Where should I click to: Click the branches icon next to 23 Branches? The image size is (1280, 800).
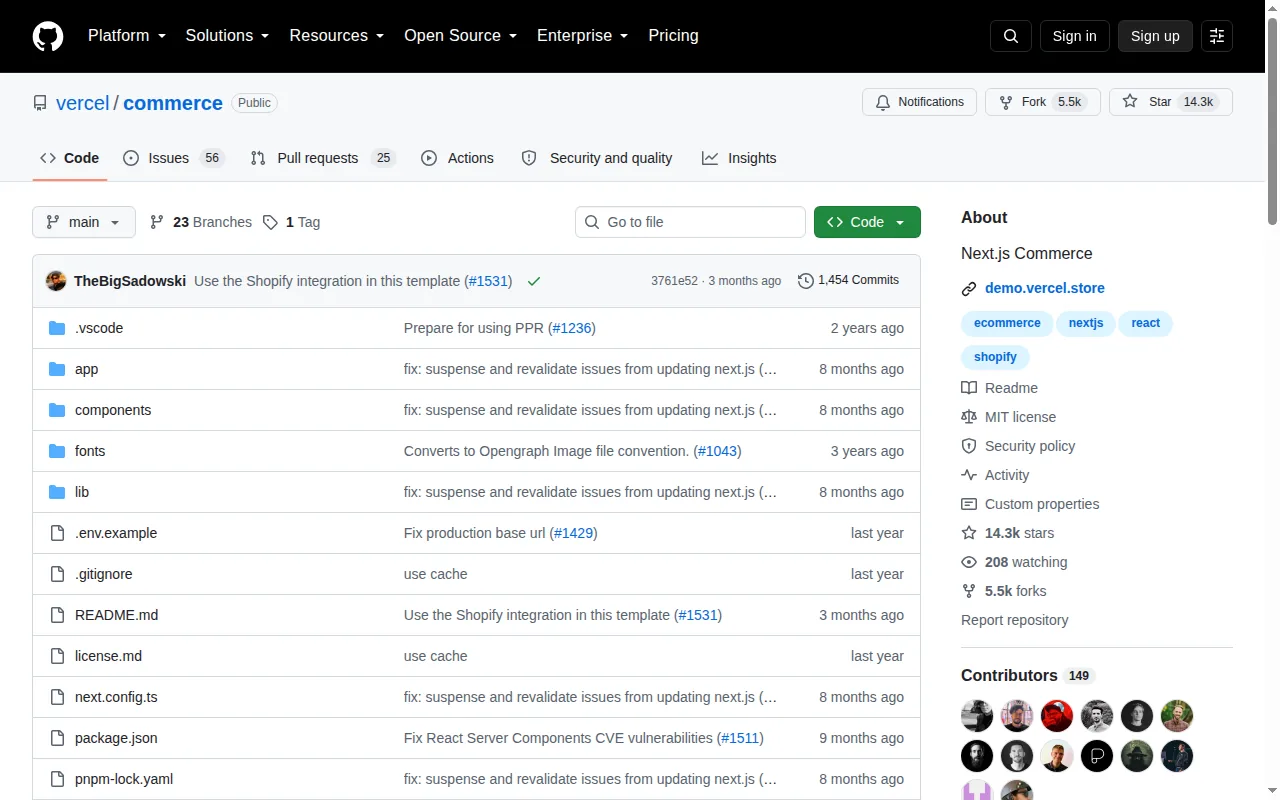coord(157,222)
